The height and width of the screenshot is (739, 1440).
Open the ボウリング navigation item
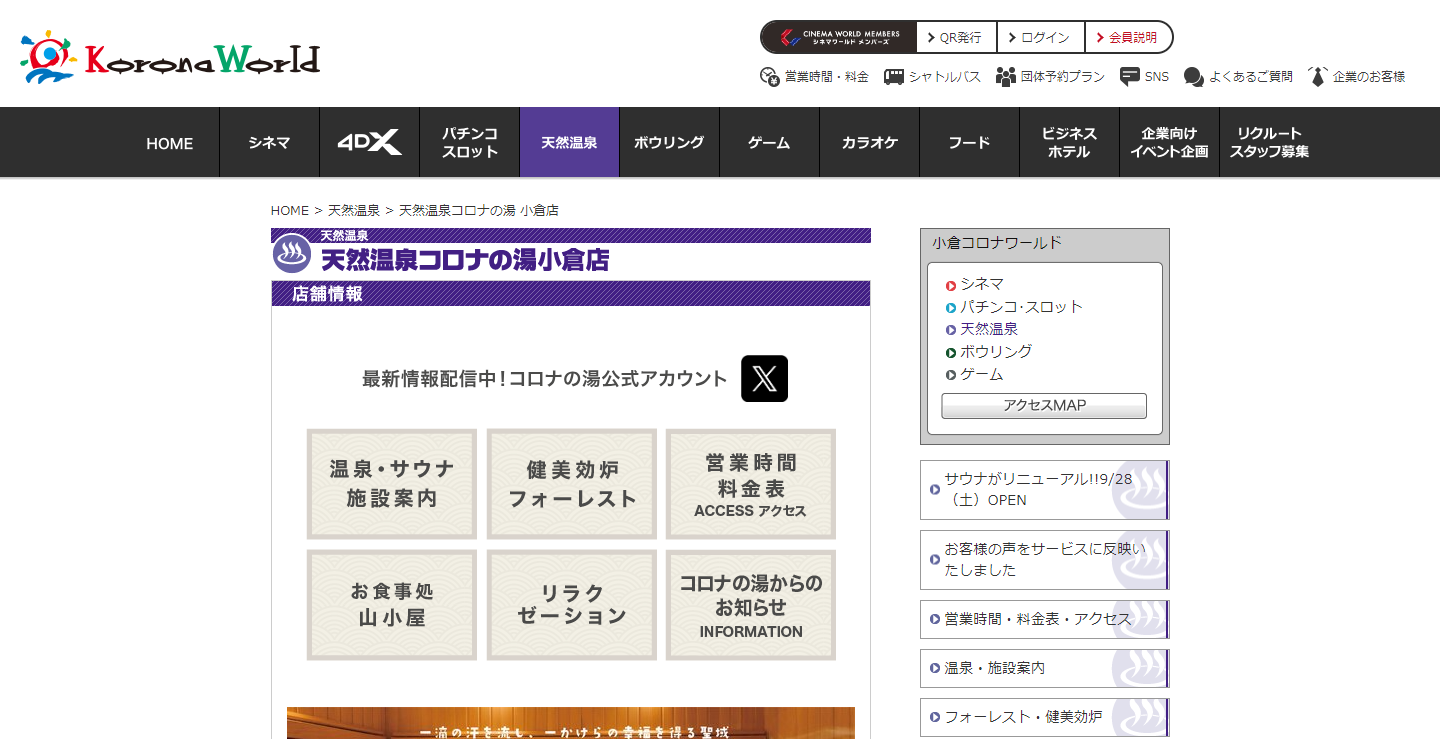(x=669, y=142)
